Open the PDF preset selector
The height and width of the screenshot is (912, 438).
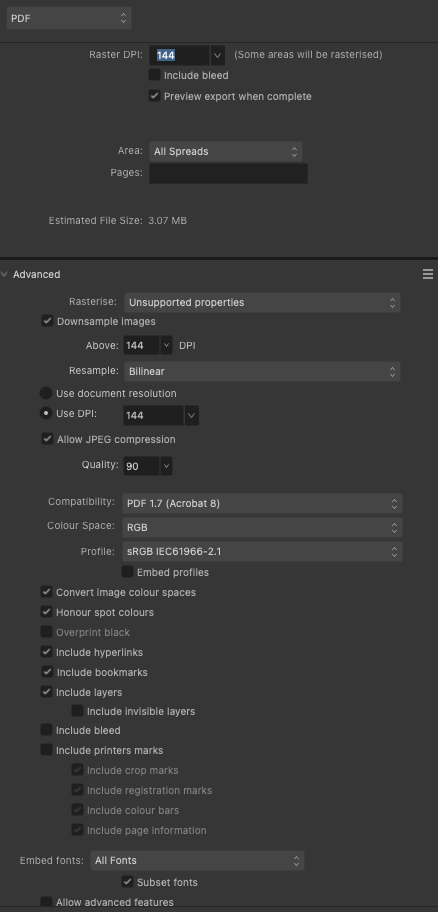pos(69,18)
